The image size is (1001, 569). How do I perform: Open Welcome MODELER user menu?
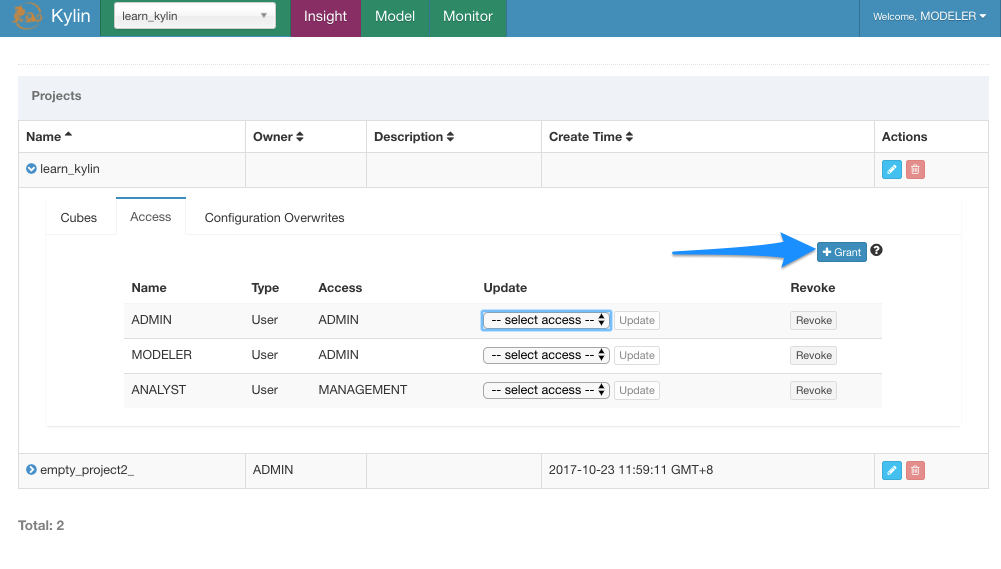tap(930, 17)
